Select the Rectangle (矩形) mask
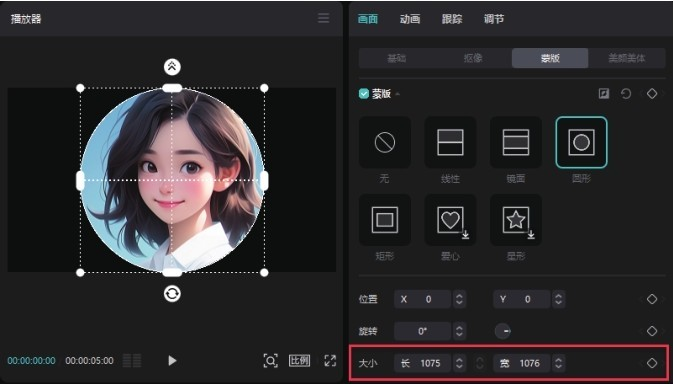This screenshot has height=384, width=673. [x=385, y=220]
